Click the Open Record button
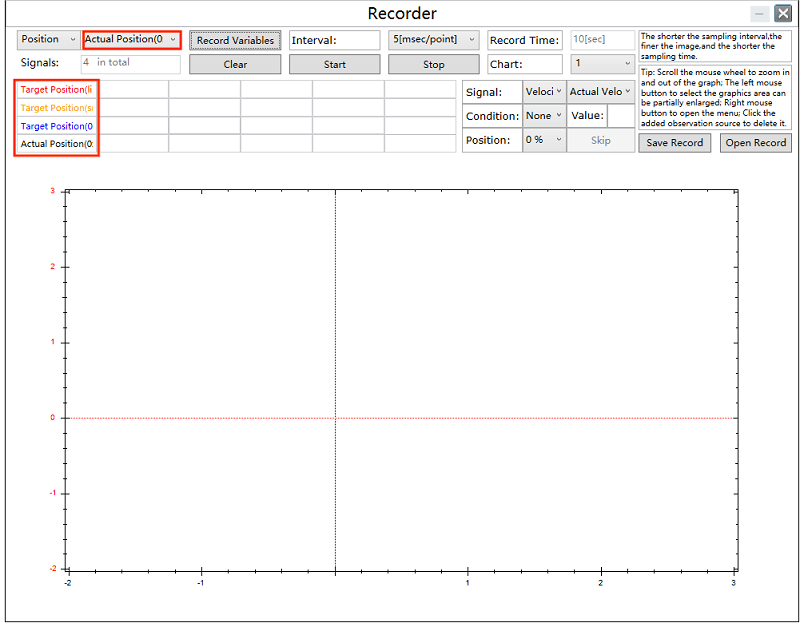 click(x=755, y=143)
